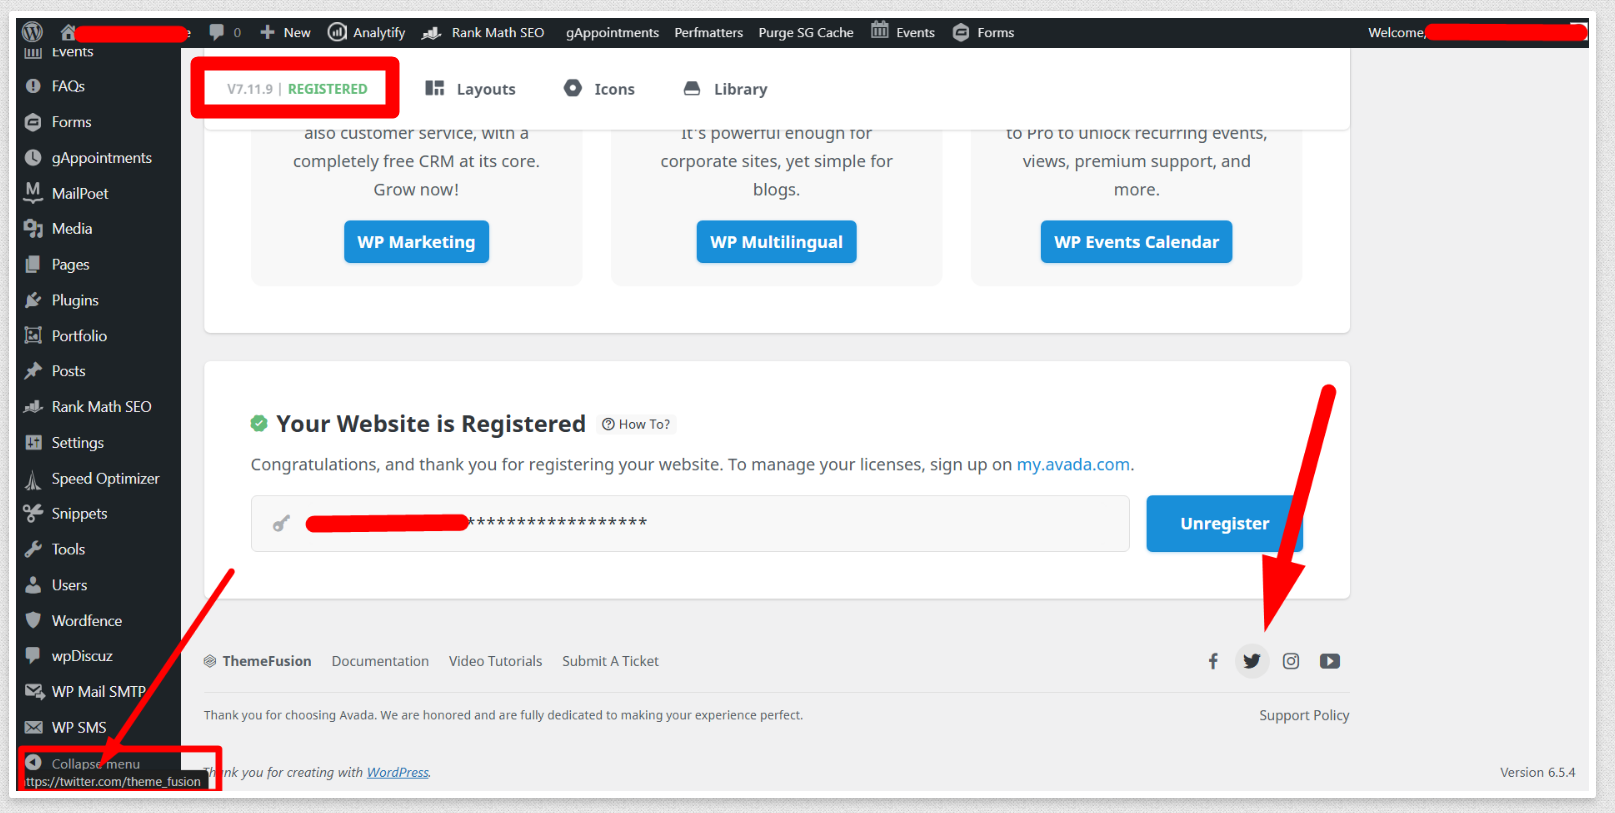The image size is (1615, 813).
Task: Click the Tools wrench icon
Action: coord(33,549)
